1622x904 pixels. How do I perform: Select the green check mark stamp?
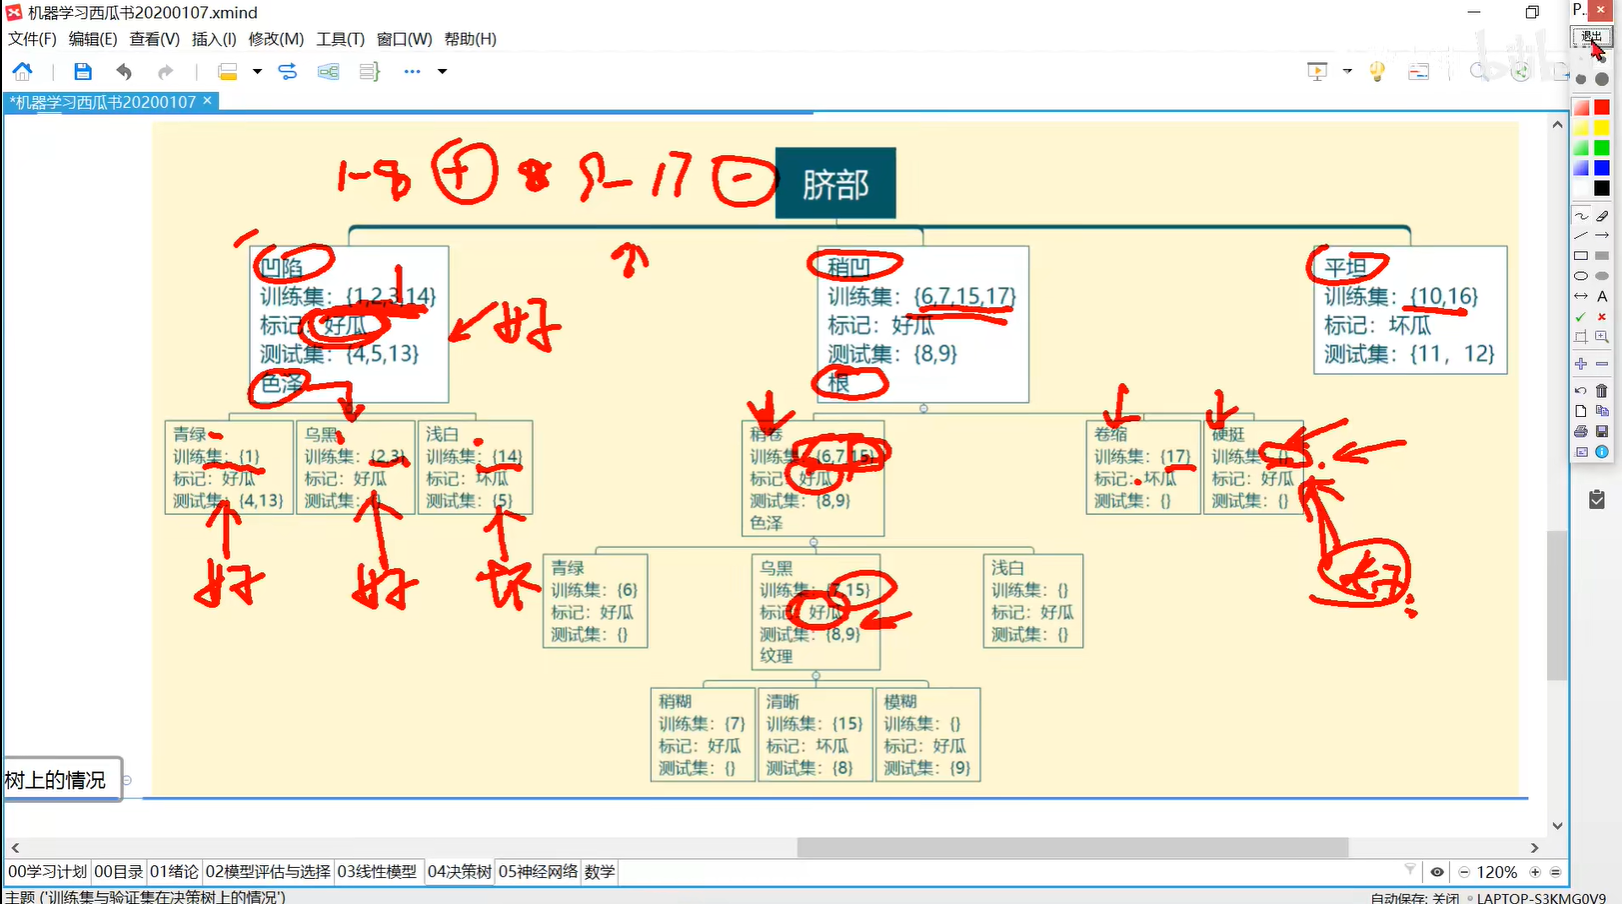1581,317
